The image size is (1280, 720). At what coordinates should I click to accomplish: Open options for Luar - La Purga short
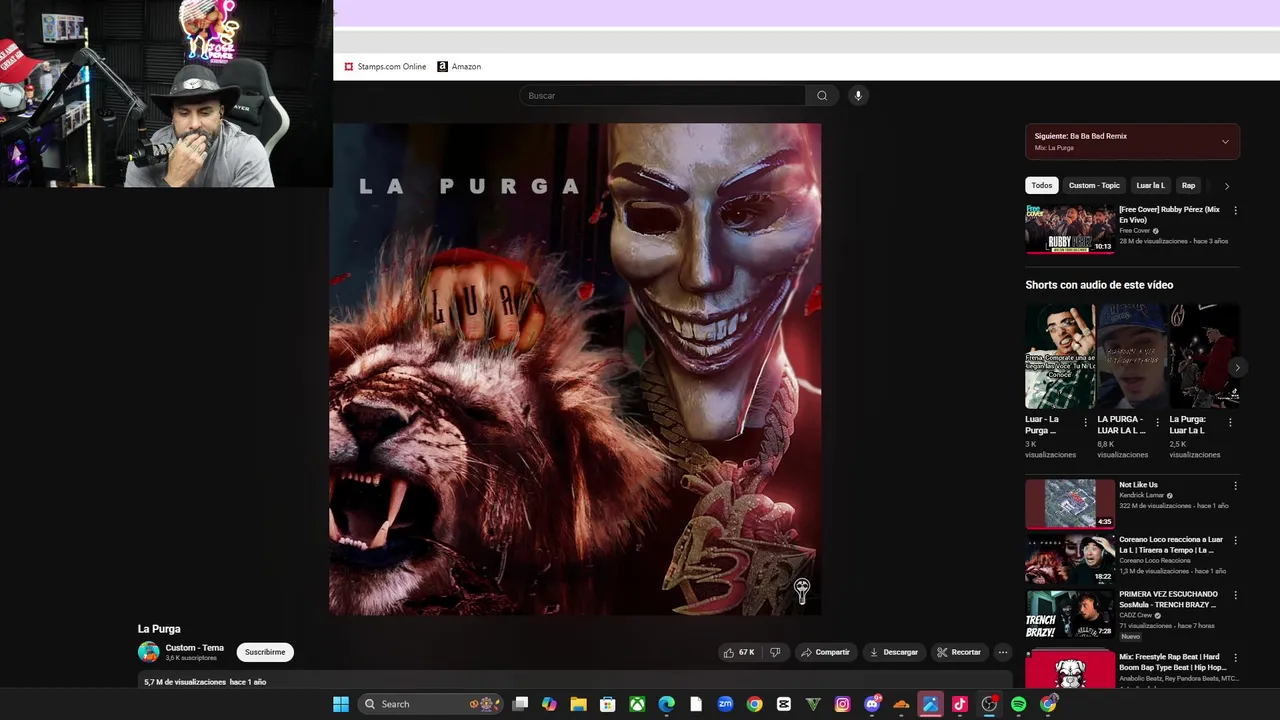pos(1086,422)
